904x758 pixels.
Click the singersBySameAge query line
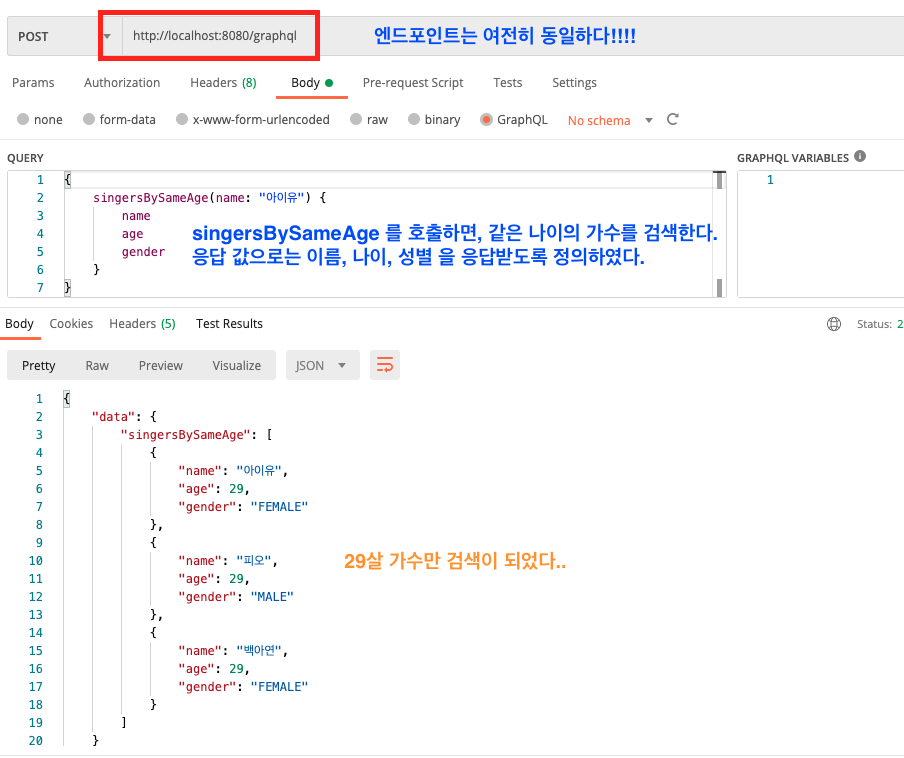tap(209, 198)
